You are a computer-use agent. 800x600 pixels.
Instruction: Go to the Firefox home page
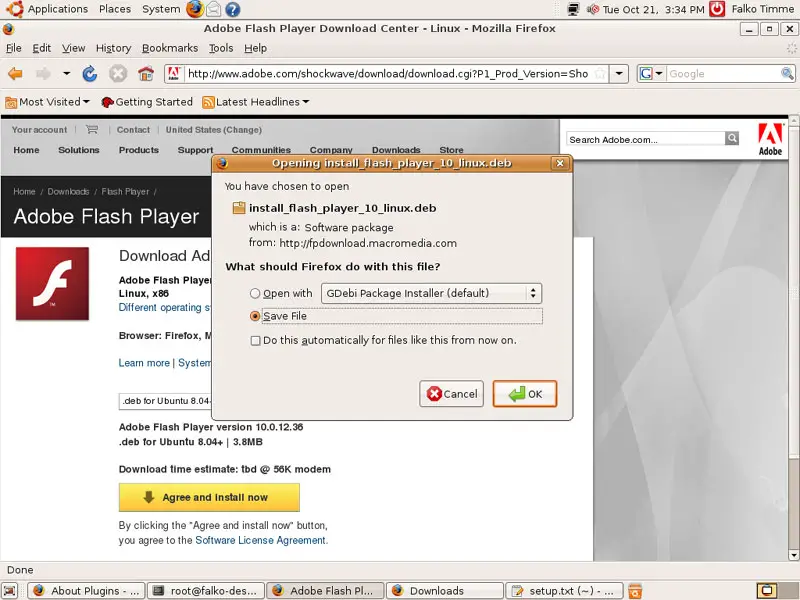pos(146,74)
